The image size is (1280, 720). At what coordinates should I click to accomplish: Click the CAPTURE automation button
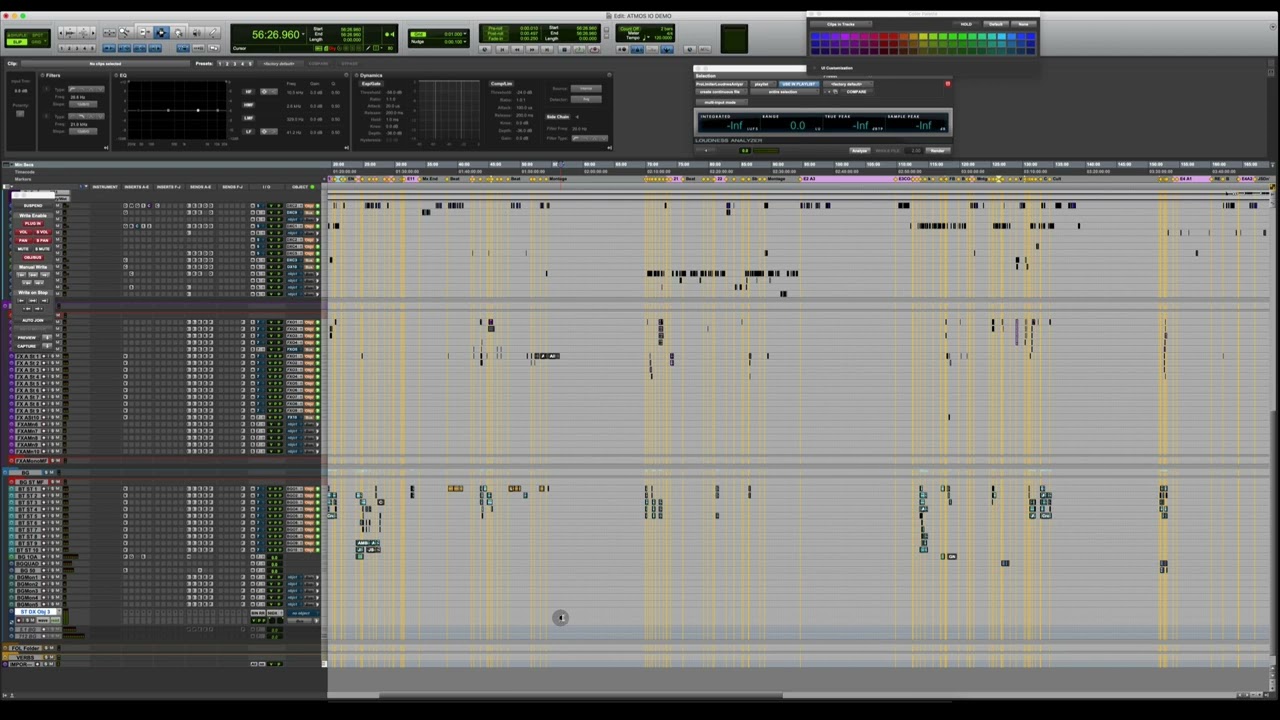26,346
